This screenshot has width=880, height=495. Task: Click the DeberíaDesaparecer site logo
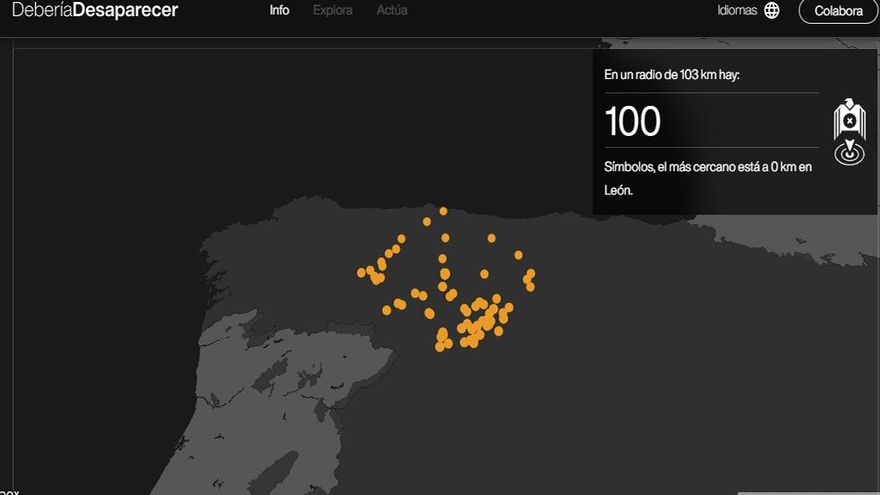coord(95,11)
